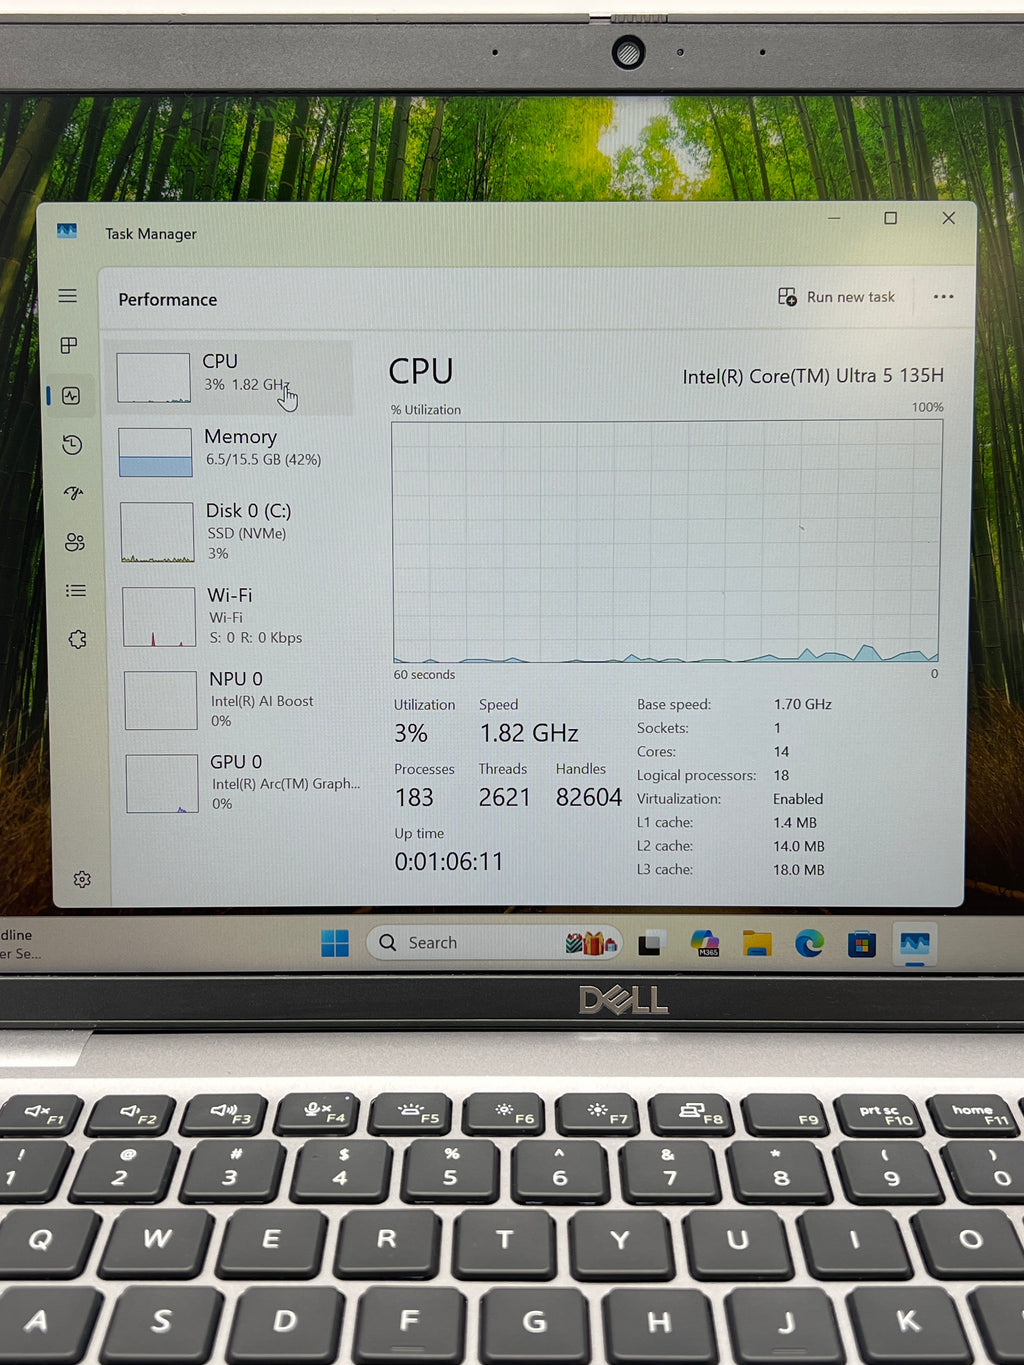Click the CPU mini graph thumbnail

click(x=153, y=378)
